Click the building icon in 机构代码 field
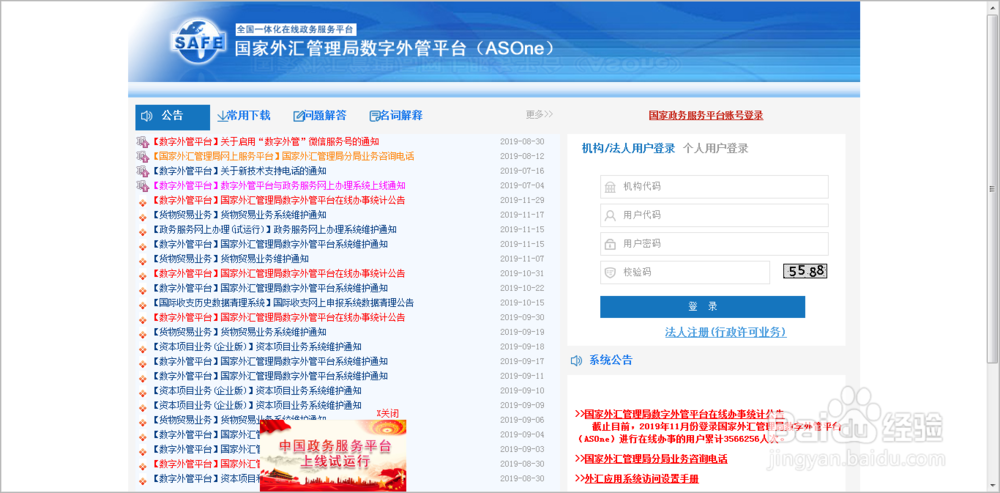 pyautogui.click(x=610, y=187)
